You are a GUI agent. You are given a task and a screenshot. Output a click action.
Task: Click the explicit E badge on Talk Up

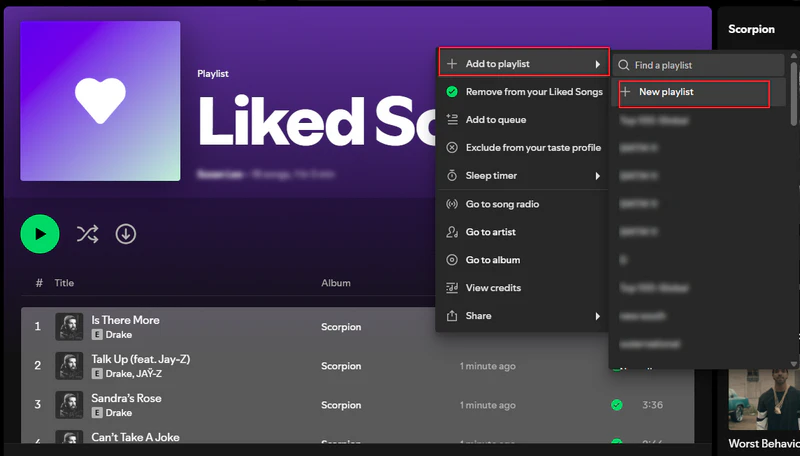(x=97, y=374)
